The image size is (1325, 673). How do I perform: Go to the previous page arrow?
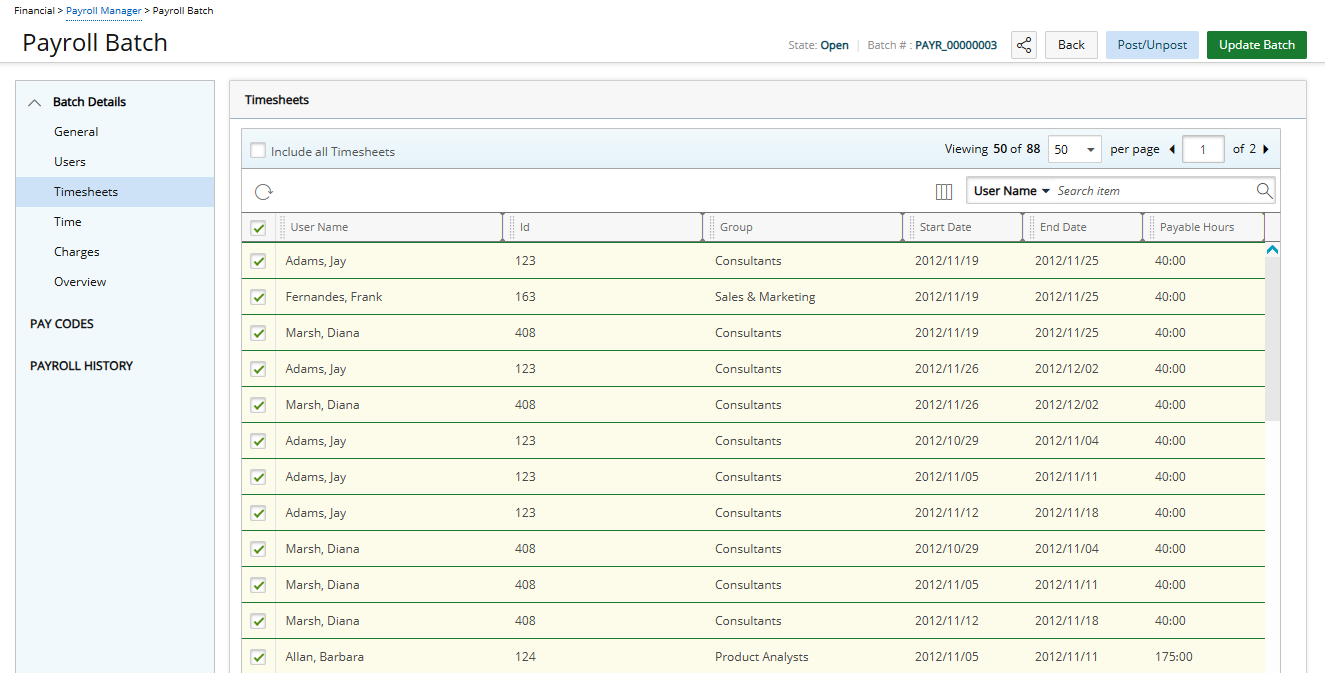pos(1172,150)
